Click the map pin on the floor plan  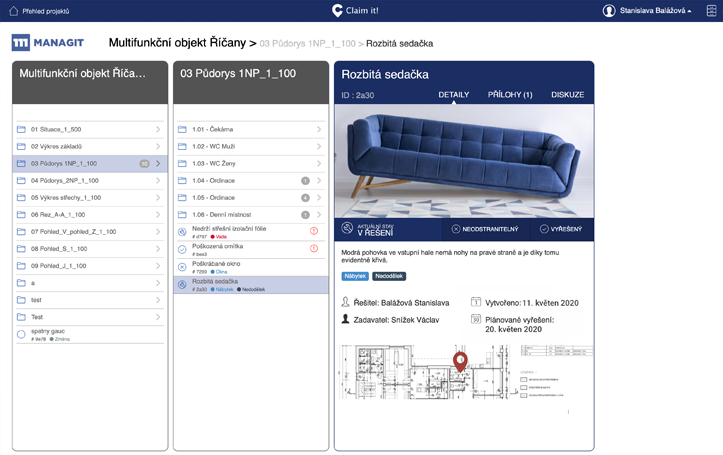tap(460, 361)
